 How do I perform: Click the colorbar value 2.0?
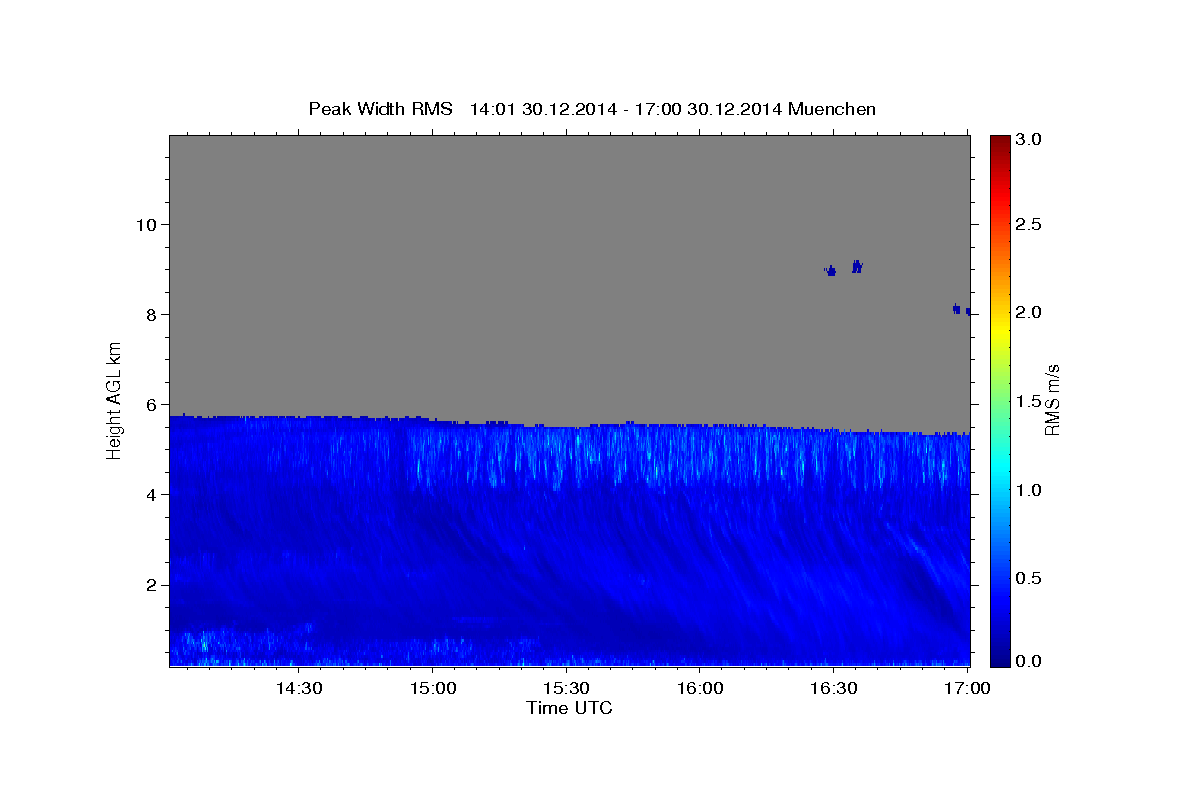tap(1028, 312)
